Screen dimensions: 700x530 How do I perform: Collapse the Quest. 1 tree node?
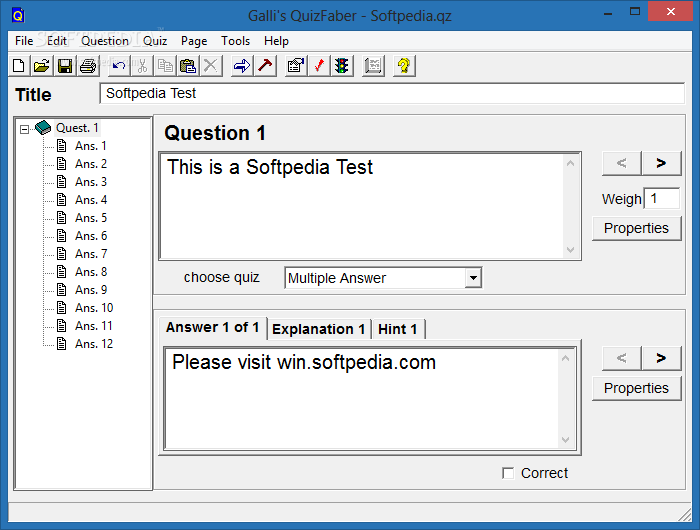point(25,129)
